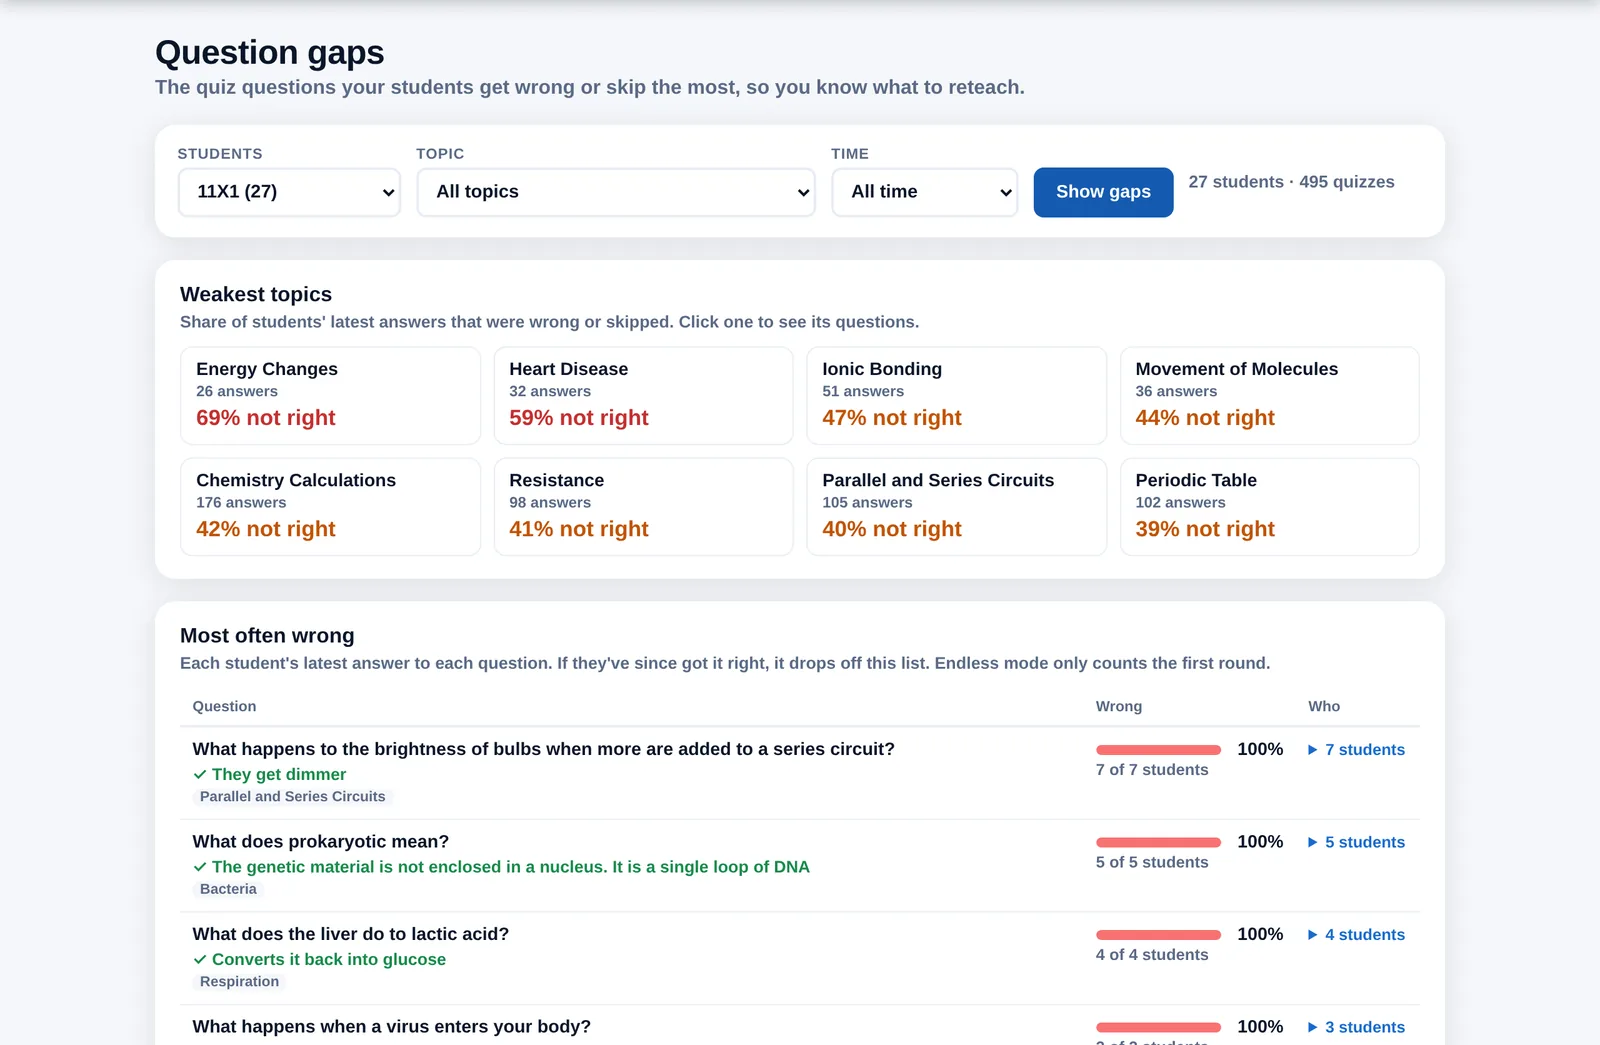Open the Resistance topic card
1600x1045 pixels.
coord(643,507)
